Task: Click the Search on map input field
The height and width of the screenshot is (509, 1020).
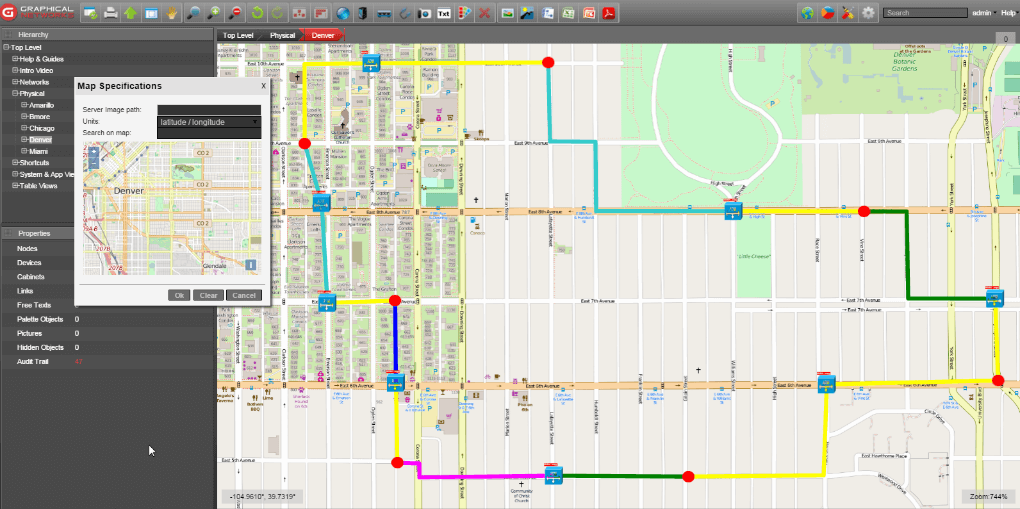Action: point(209,133)
